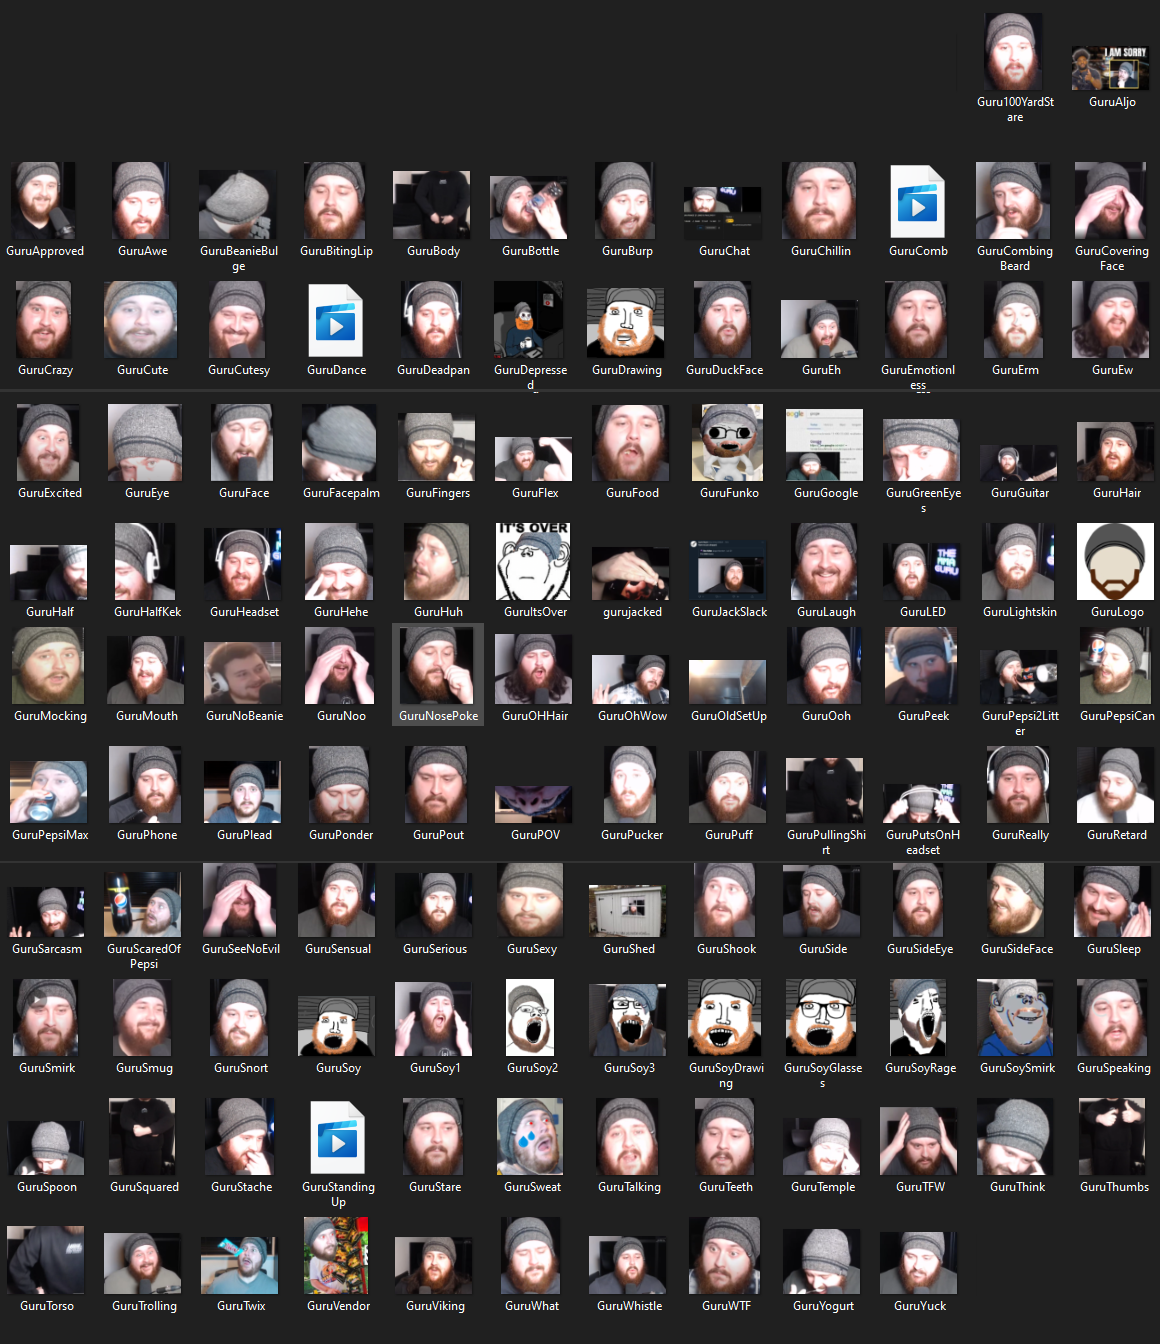Select the GuruShed image file
The height and width of the screenshot is (1344, 1160).
point(627,910)
